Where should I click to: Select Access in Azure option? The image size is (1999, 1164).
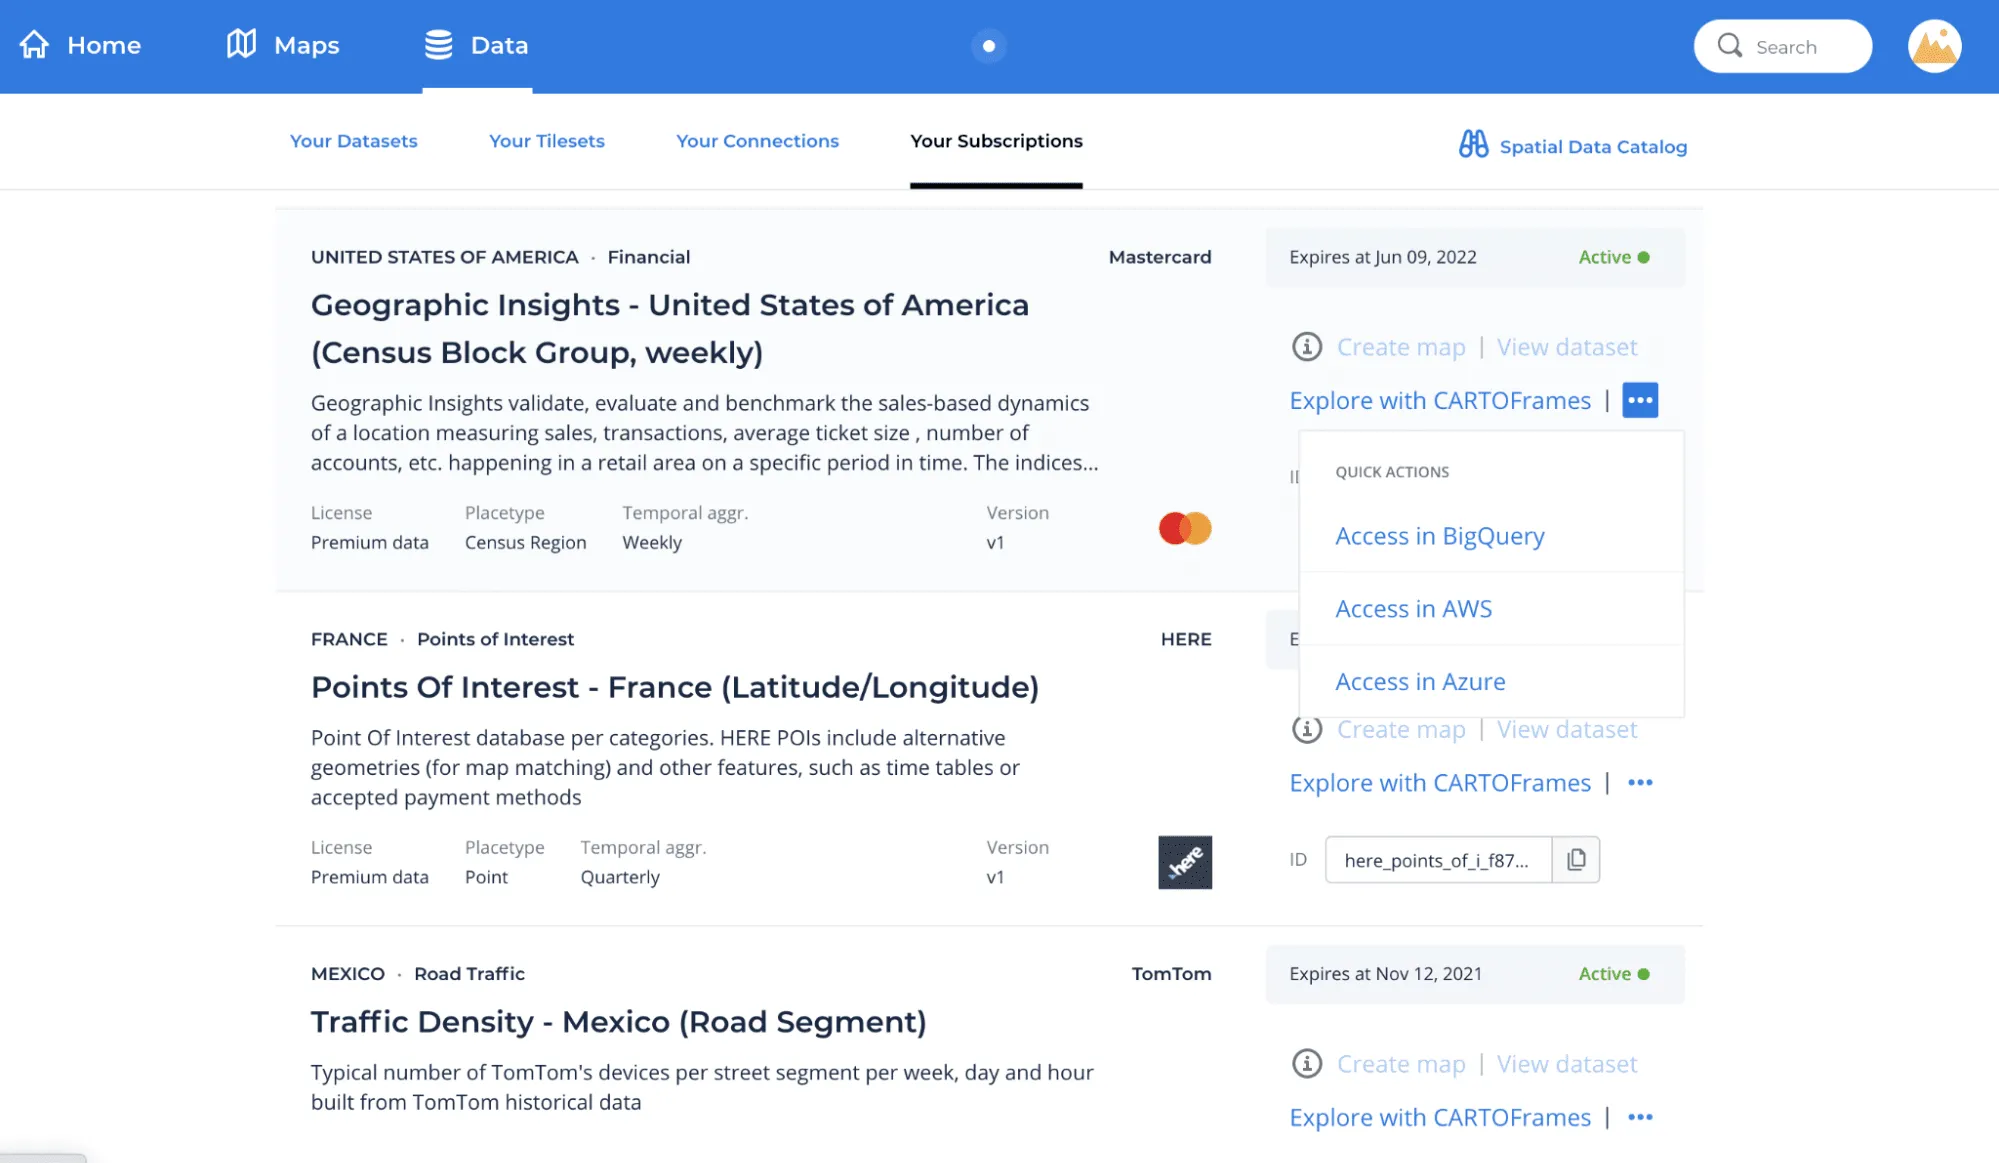pyautogui.click(x=1419, y=682)
